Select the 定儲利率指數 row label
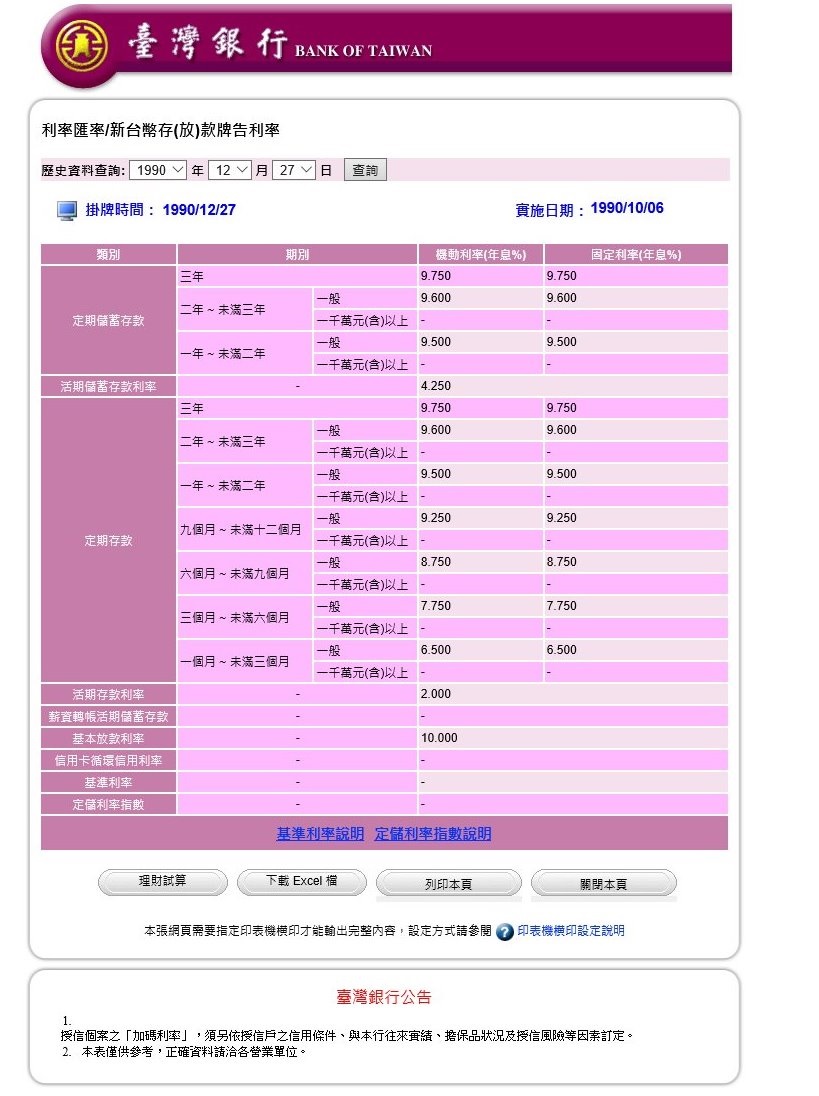 (108, 805)
